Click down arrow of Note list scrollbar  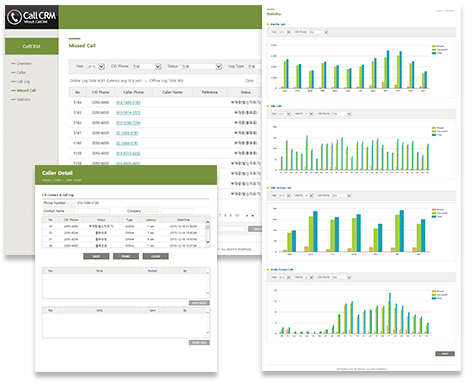[208, 293]
